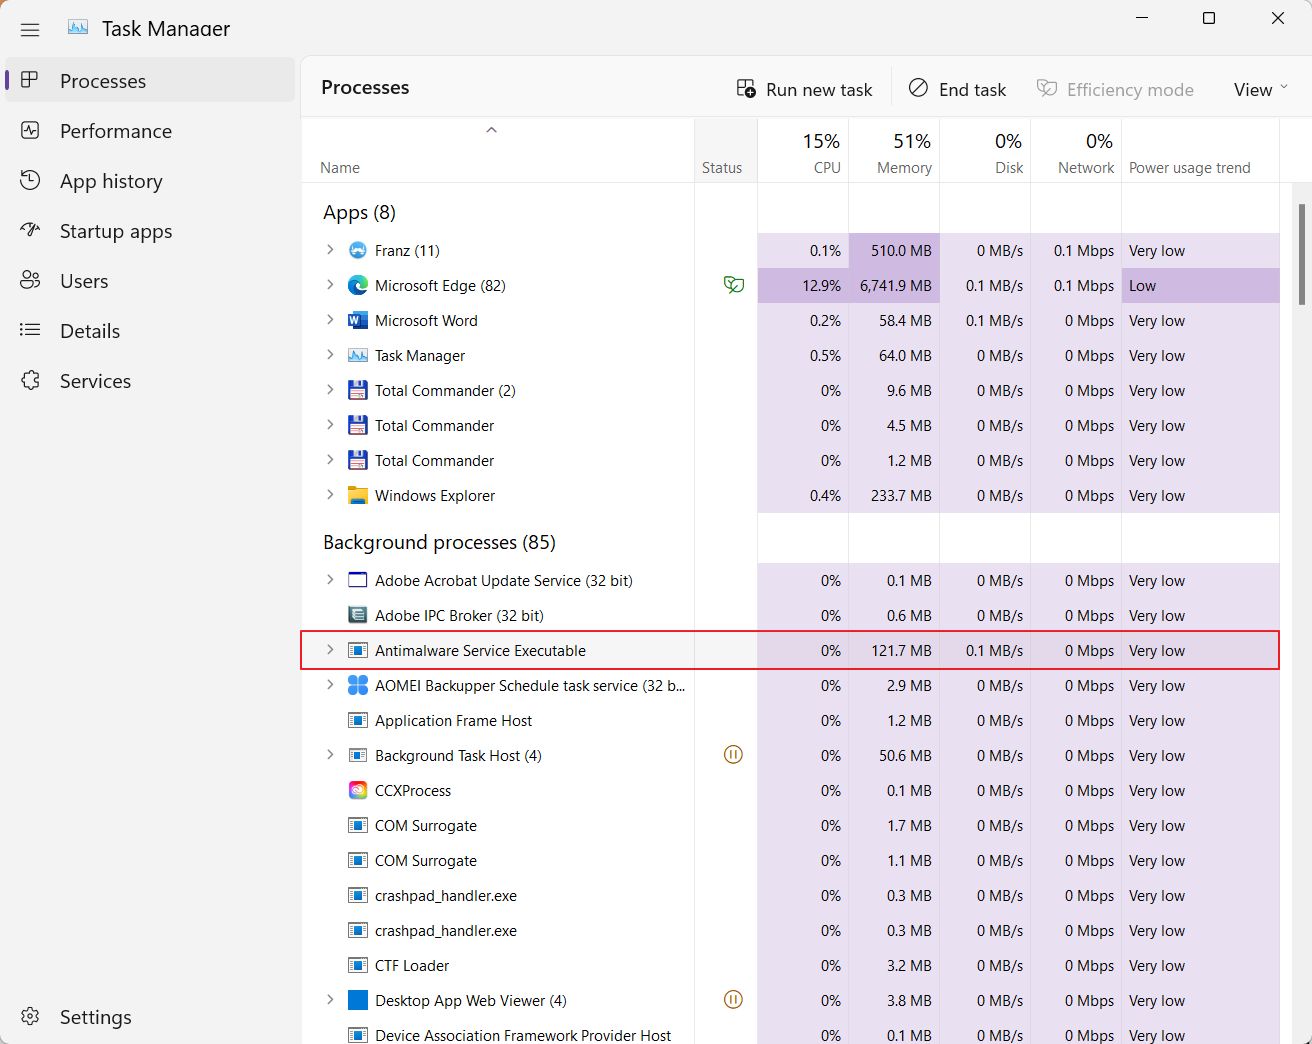Expand the Microsoft Edge (82) process group

pos(330,285)
